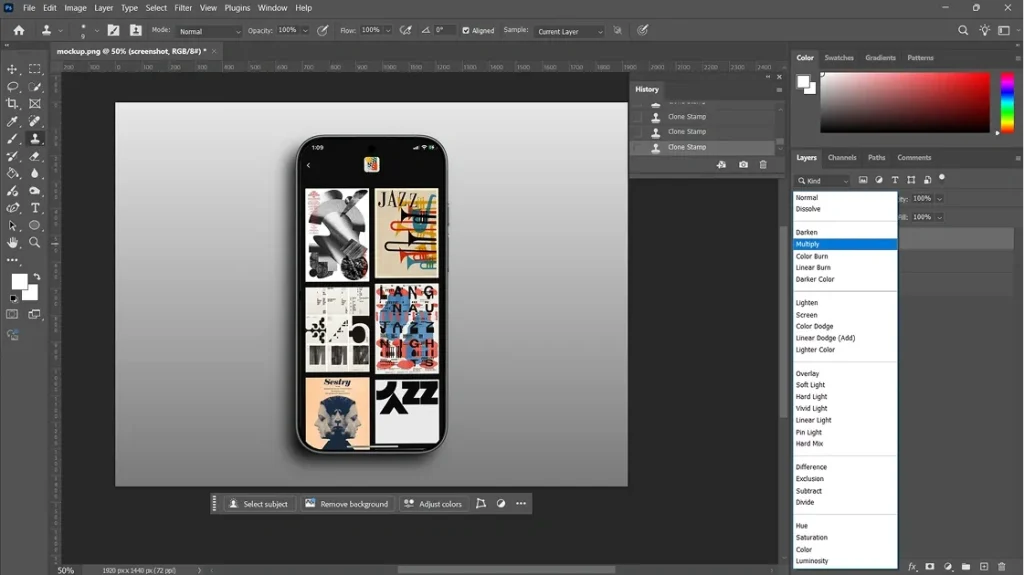This screenshot has width=1024, height=575.
Task: Click the foreground color swatch in toolbox
Action: pyautogui.click(x=20, y=282)
